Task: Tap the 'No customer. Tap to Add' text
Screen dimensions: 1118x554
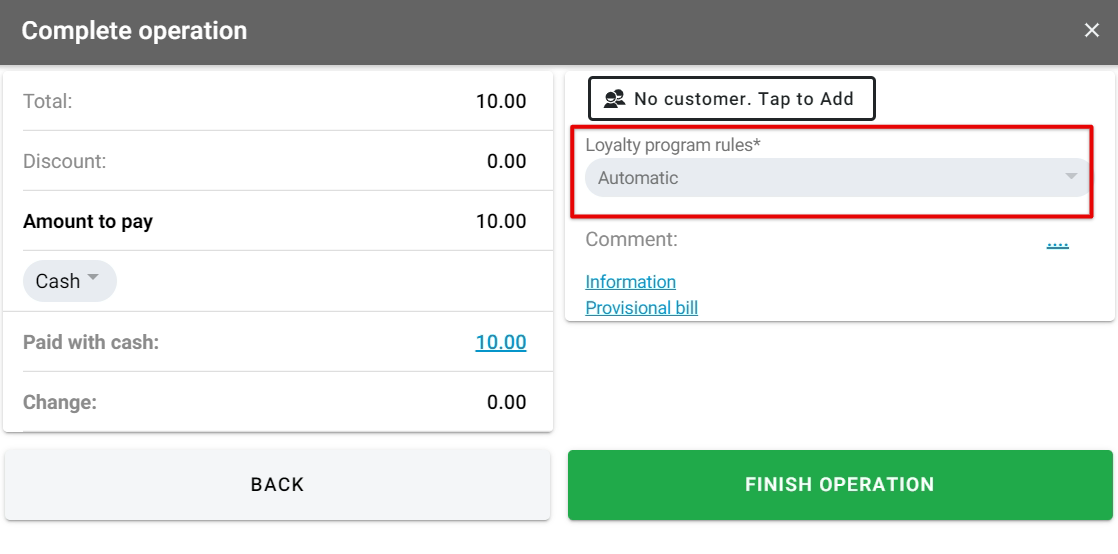Action: pos(743,98)
